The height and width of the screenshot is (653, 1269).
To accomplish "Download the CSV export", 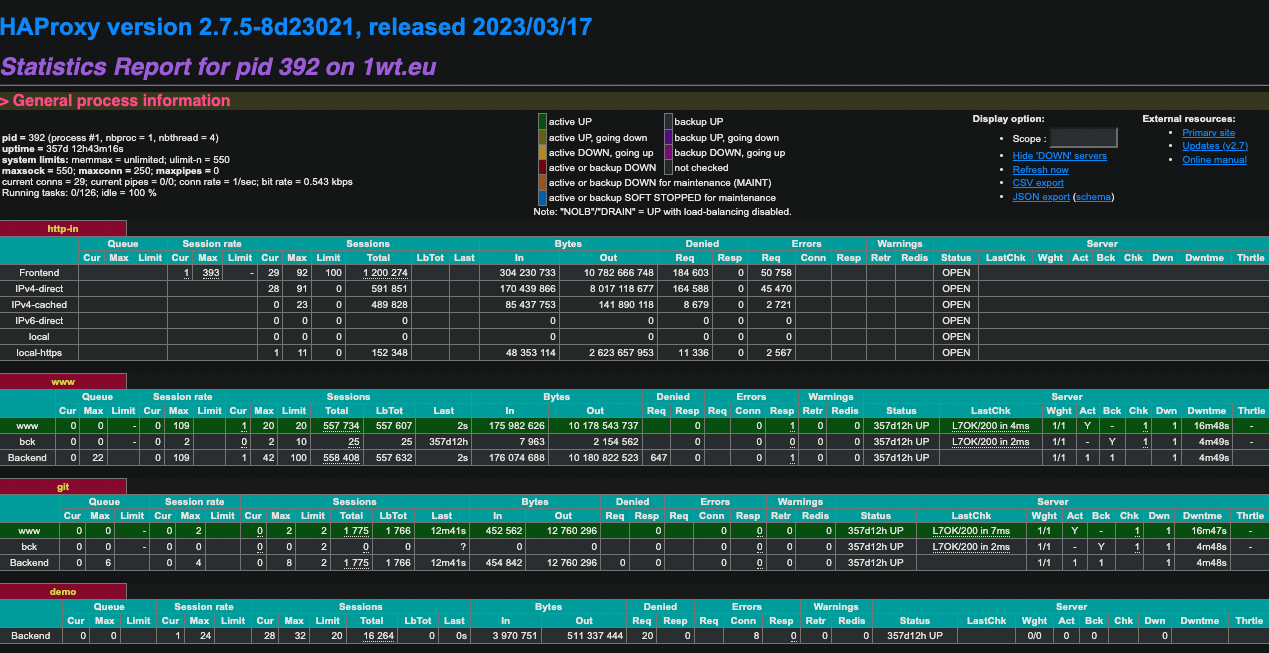I will 1038,183.
